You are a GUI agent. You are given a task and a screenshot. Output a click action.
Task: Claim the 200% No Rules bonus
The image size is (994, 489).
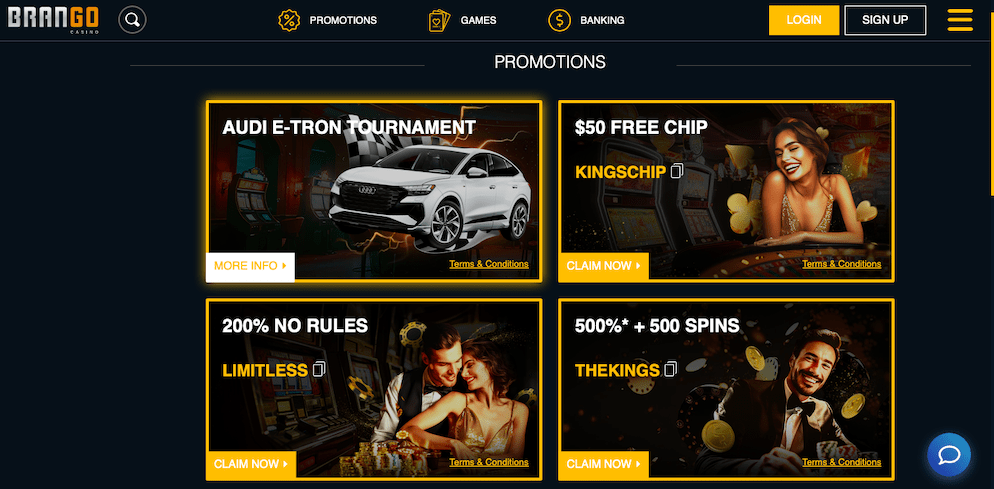[251, 464]
